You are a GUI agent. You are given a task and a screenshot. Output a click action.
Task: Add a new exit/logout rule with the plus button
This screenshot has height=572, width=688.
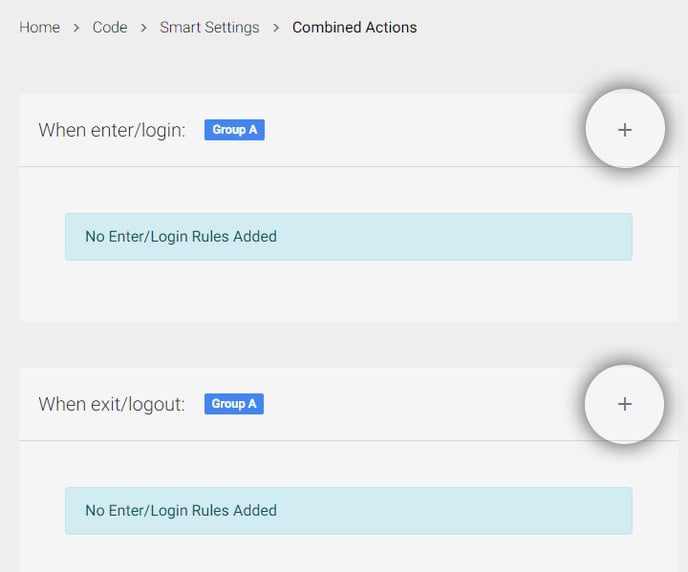pos(624,404)
